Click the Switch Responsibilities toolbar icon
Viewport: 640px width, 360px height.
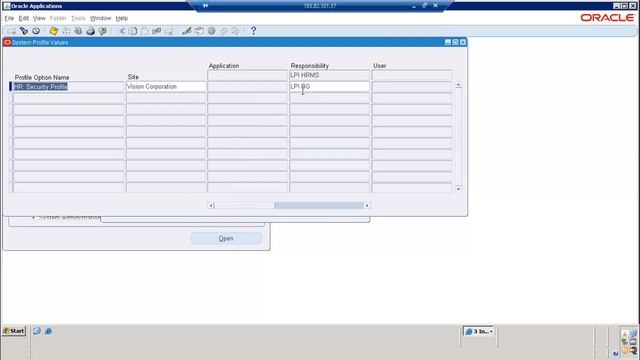tap(78, 31)
